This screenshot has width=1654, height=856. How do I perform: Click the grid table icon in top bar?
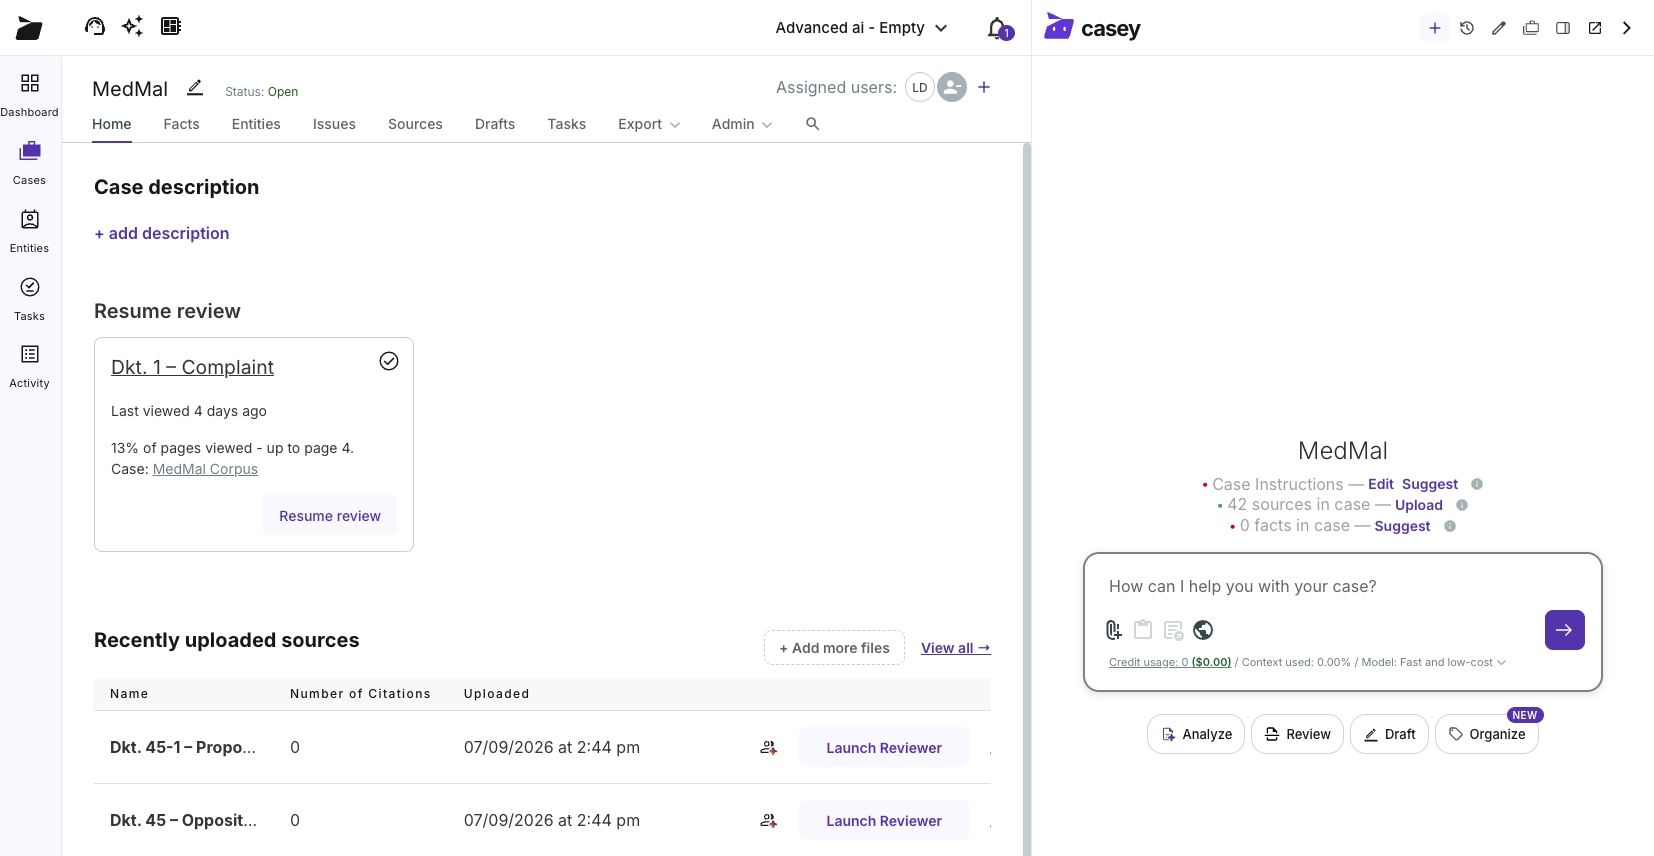tap(171, 26)
